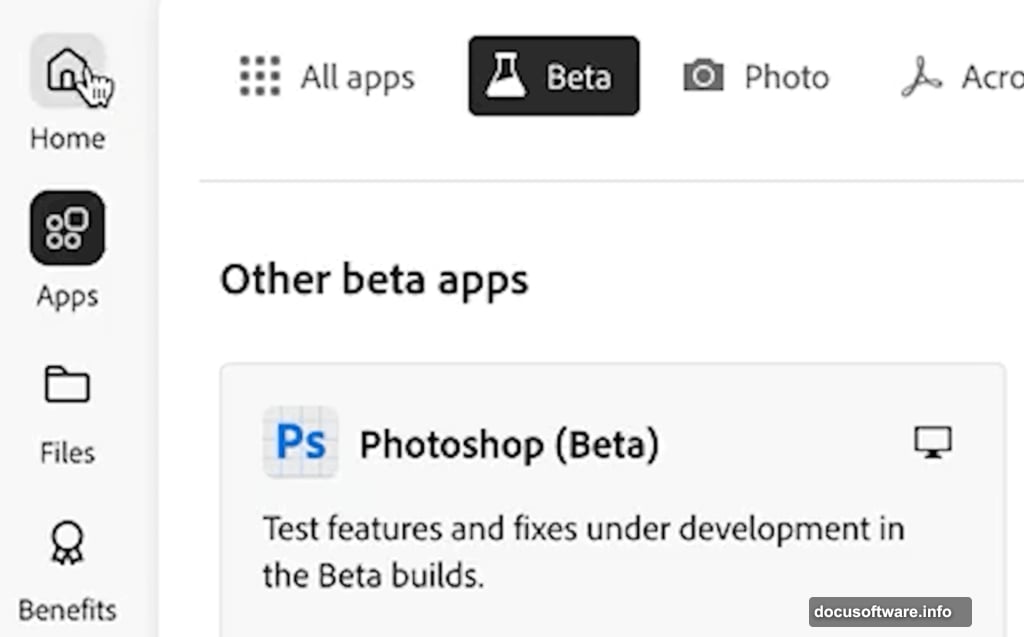1024x637 pixels.
Task: Switch to the All apps tab text
Action: pyautogui.click(x=357, y=77)
